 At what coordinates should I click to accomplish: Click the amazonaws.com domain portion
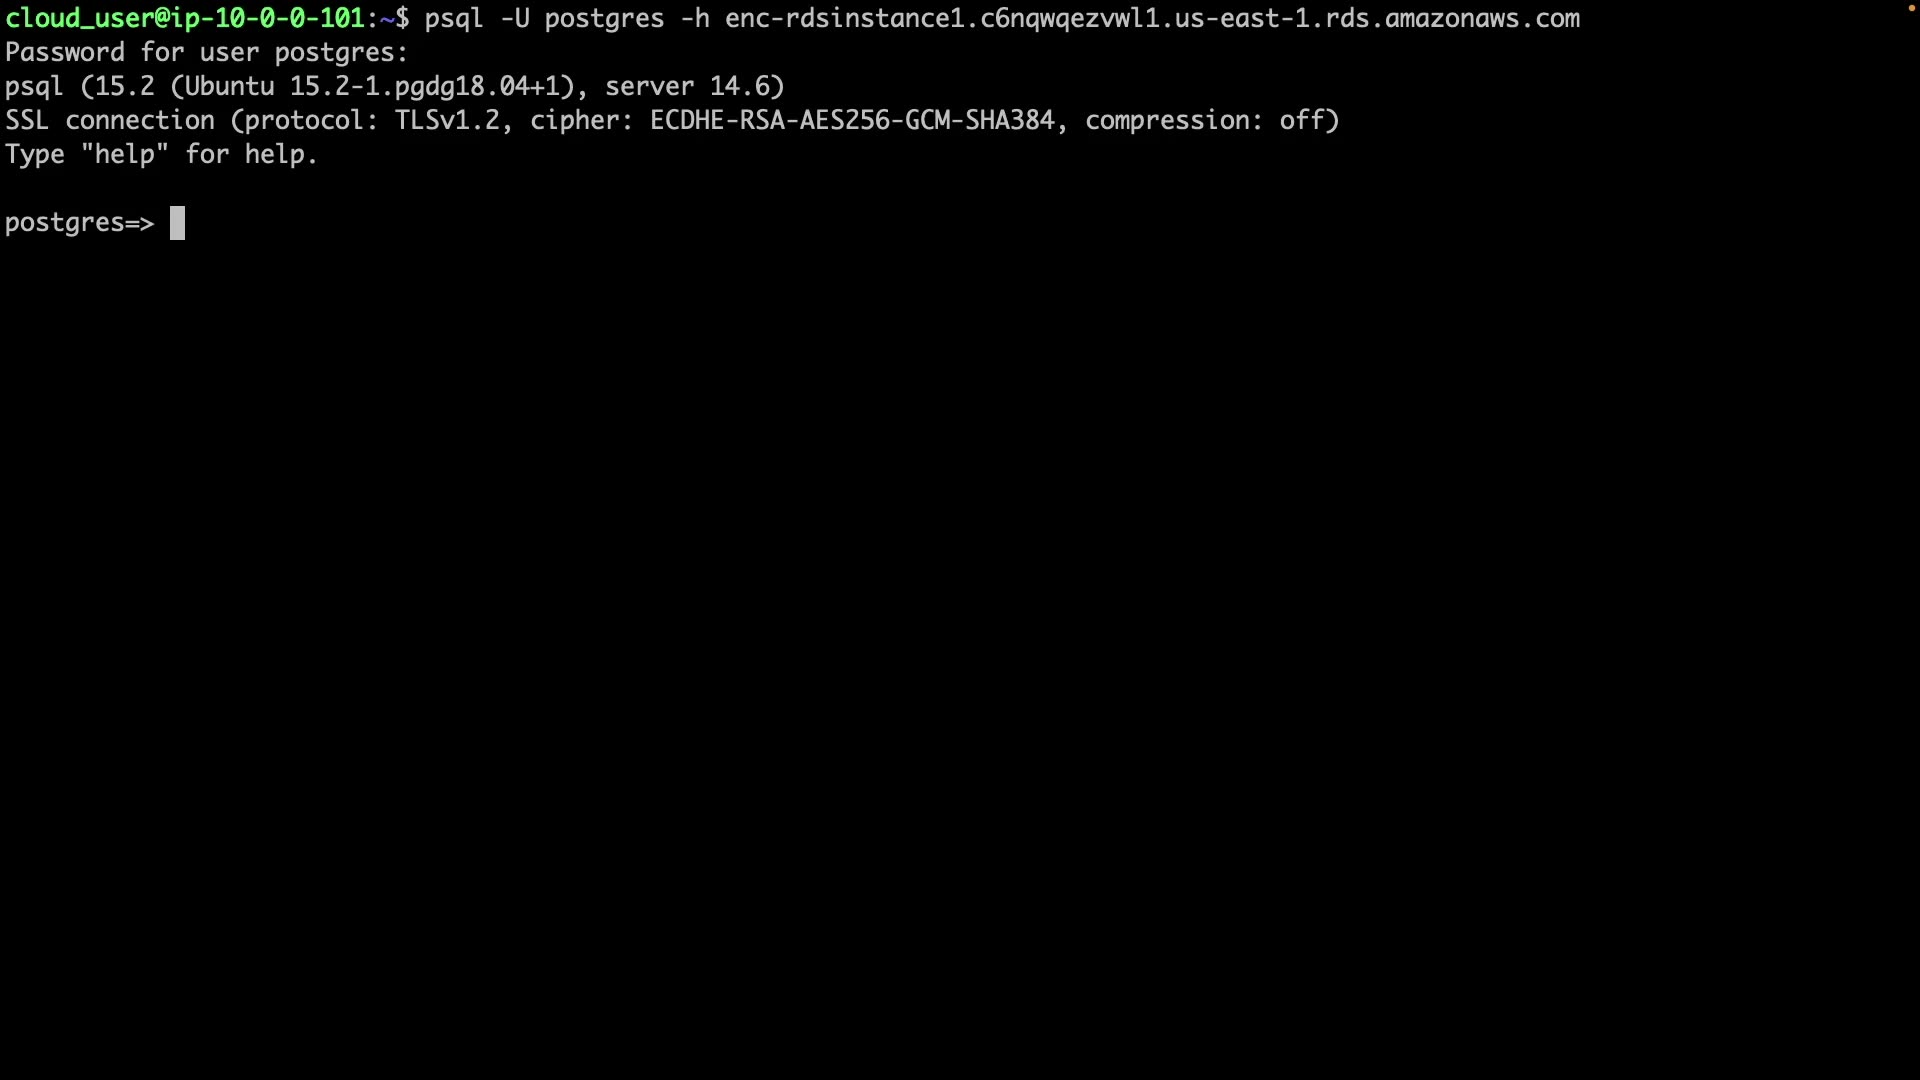coord(1483,19)
